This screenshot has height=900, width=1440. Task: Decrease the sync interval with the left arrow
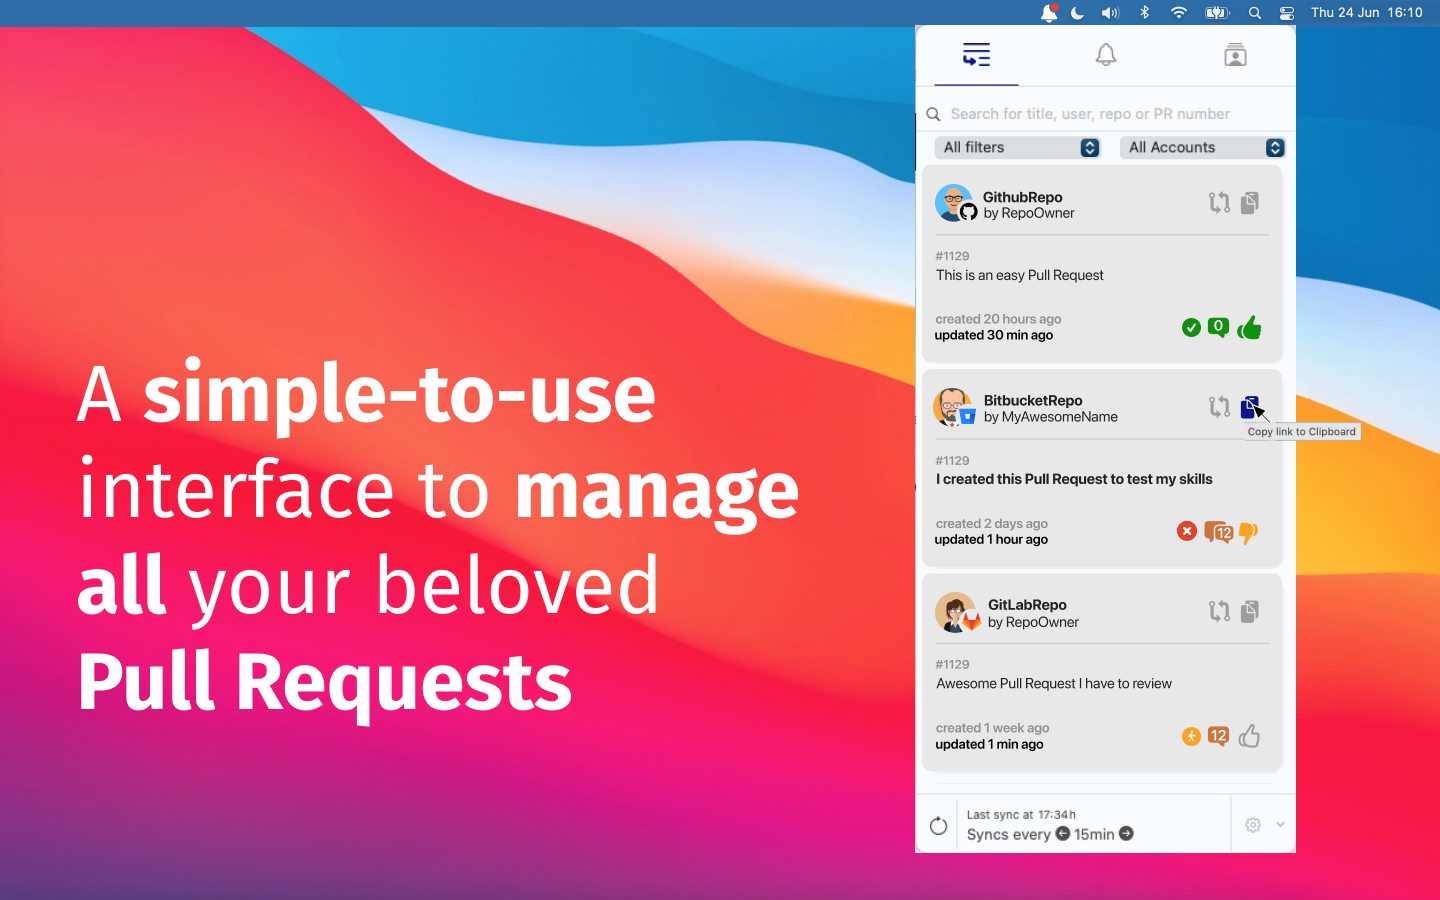(1062, 833)
